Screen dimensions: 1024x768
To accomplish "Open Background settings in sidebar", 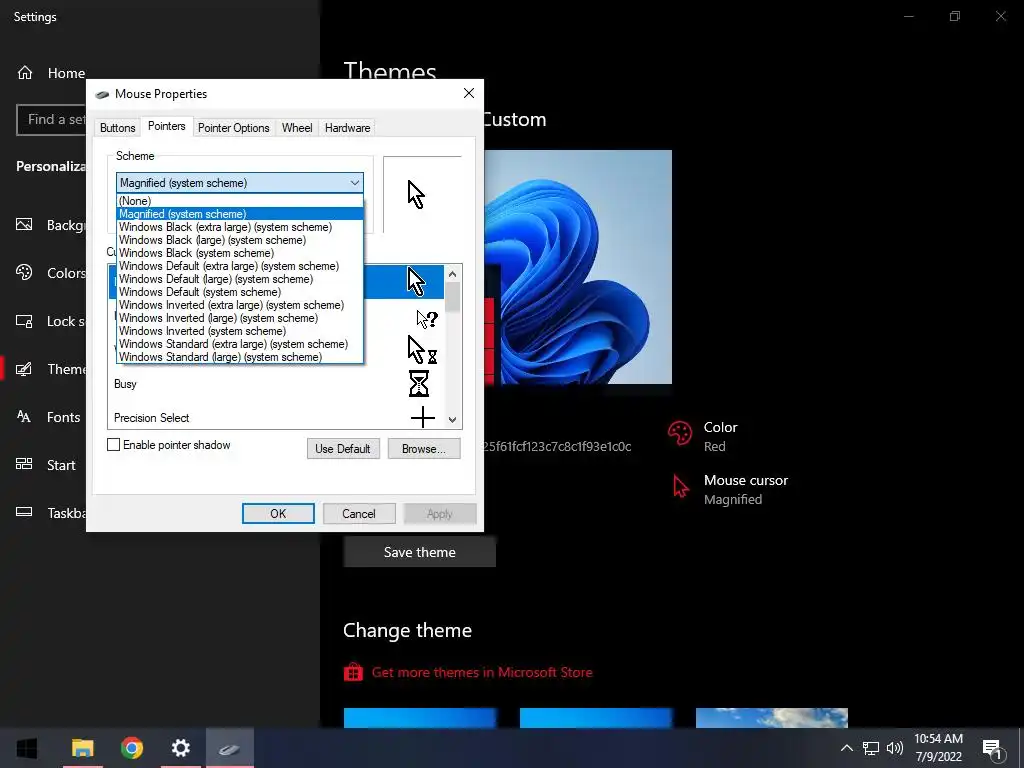I will (51, 225).
